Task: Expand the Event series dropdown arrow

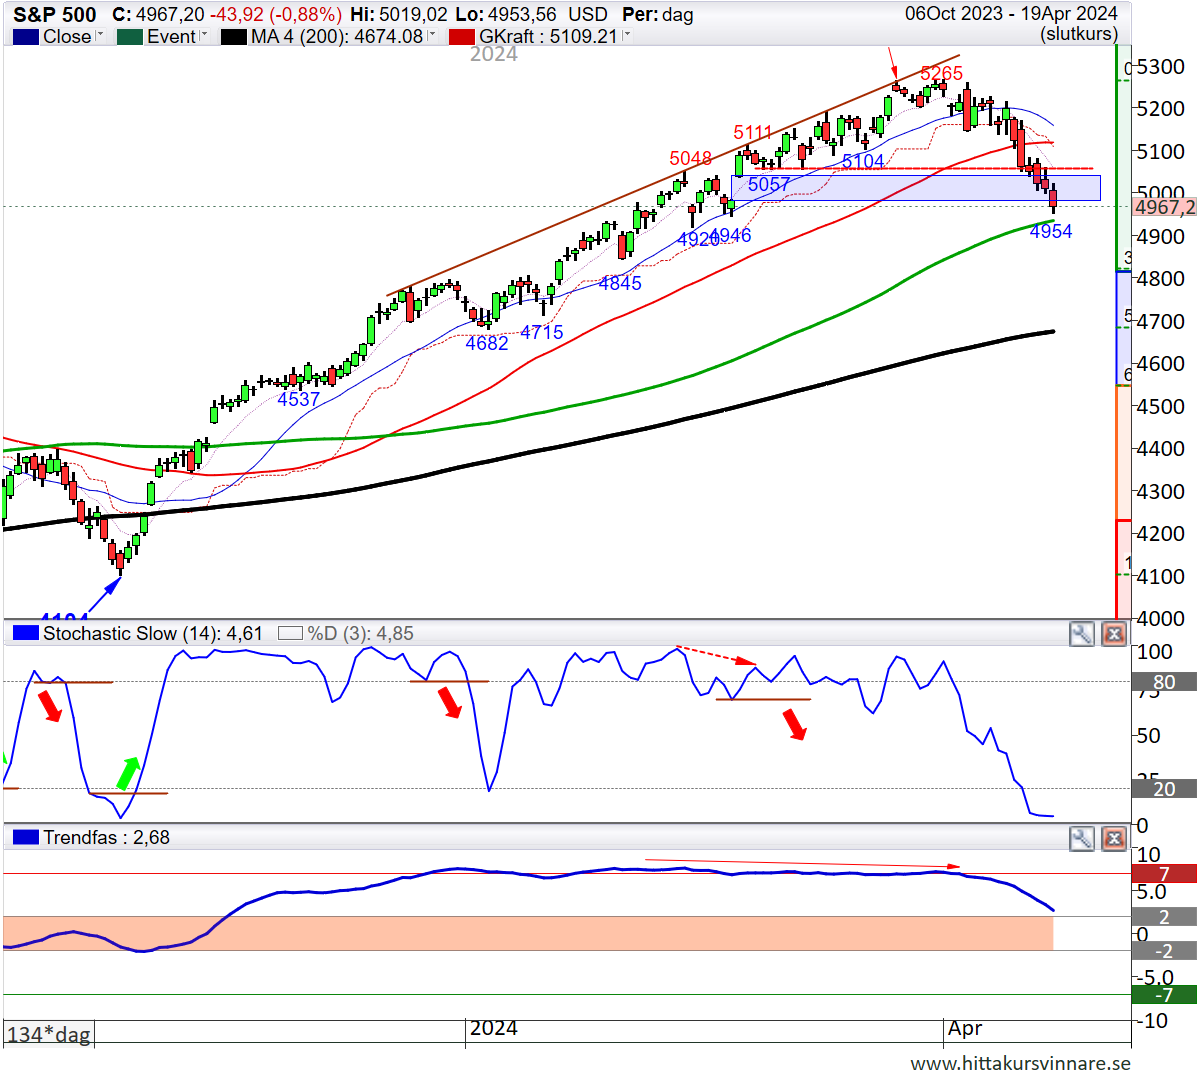Action: click(204, 35)
